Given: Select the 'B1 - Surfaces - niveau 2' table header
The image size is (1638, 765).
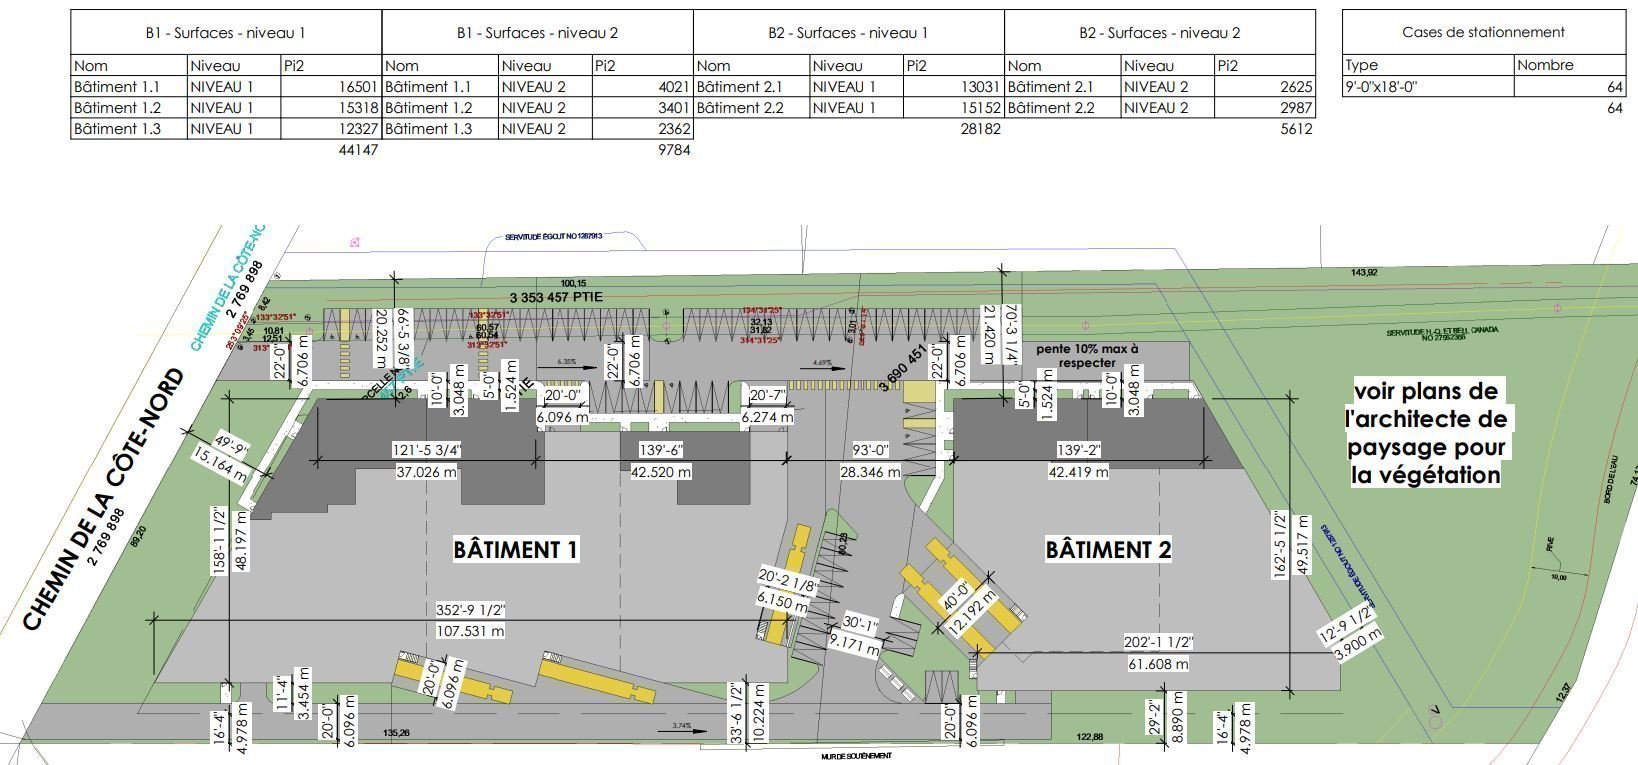Looking at the screenshot, I should 537,33.
